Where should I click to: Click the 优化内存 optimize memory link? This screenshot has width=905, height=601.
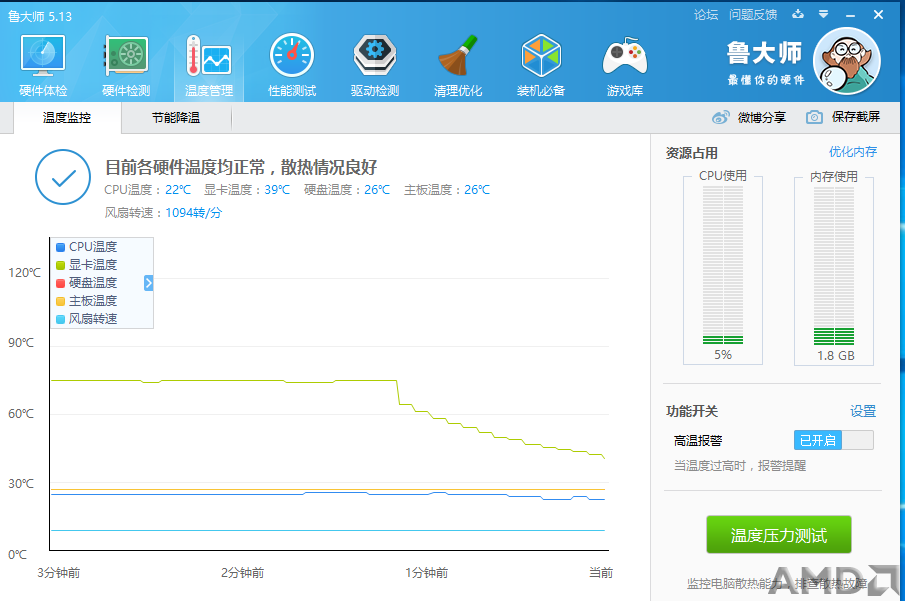point(852,152)
